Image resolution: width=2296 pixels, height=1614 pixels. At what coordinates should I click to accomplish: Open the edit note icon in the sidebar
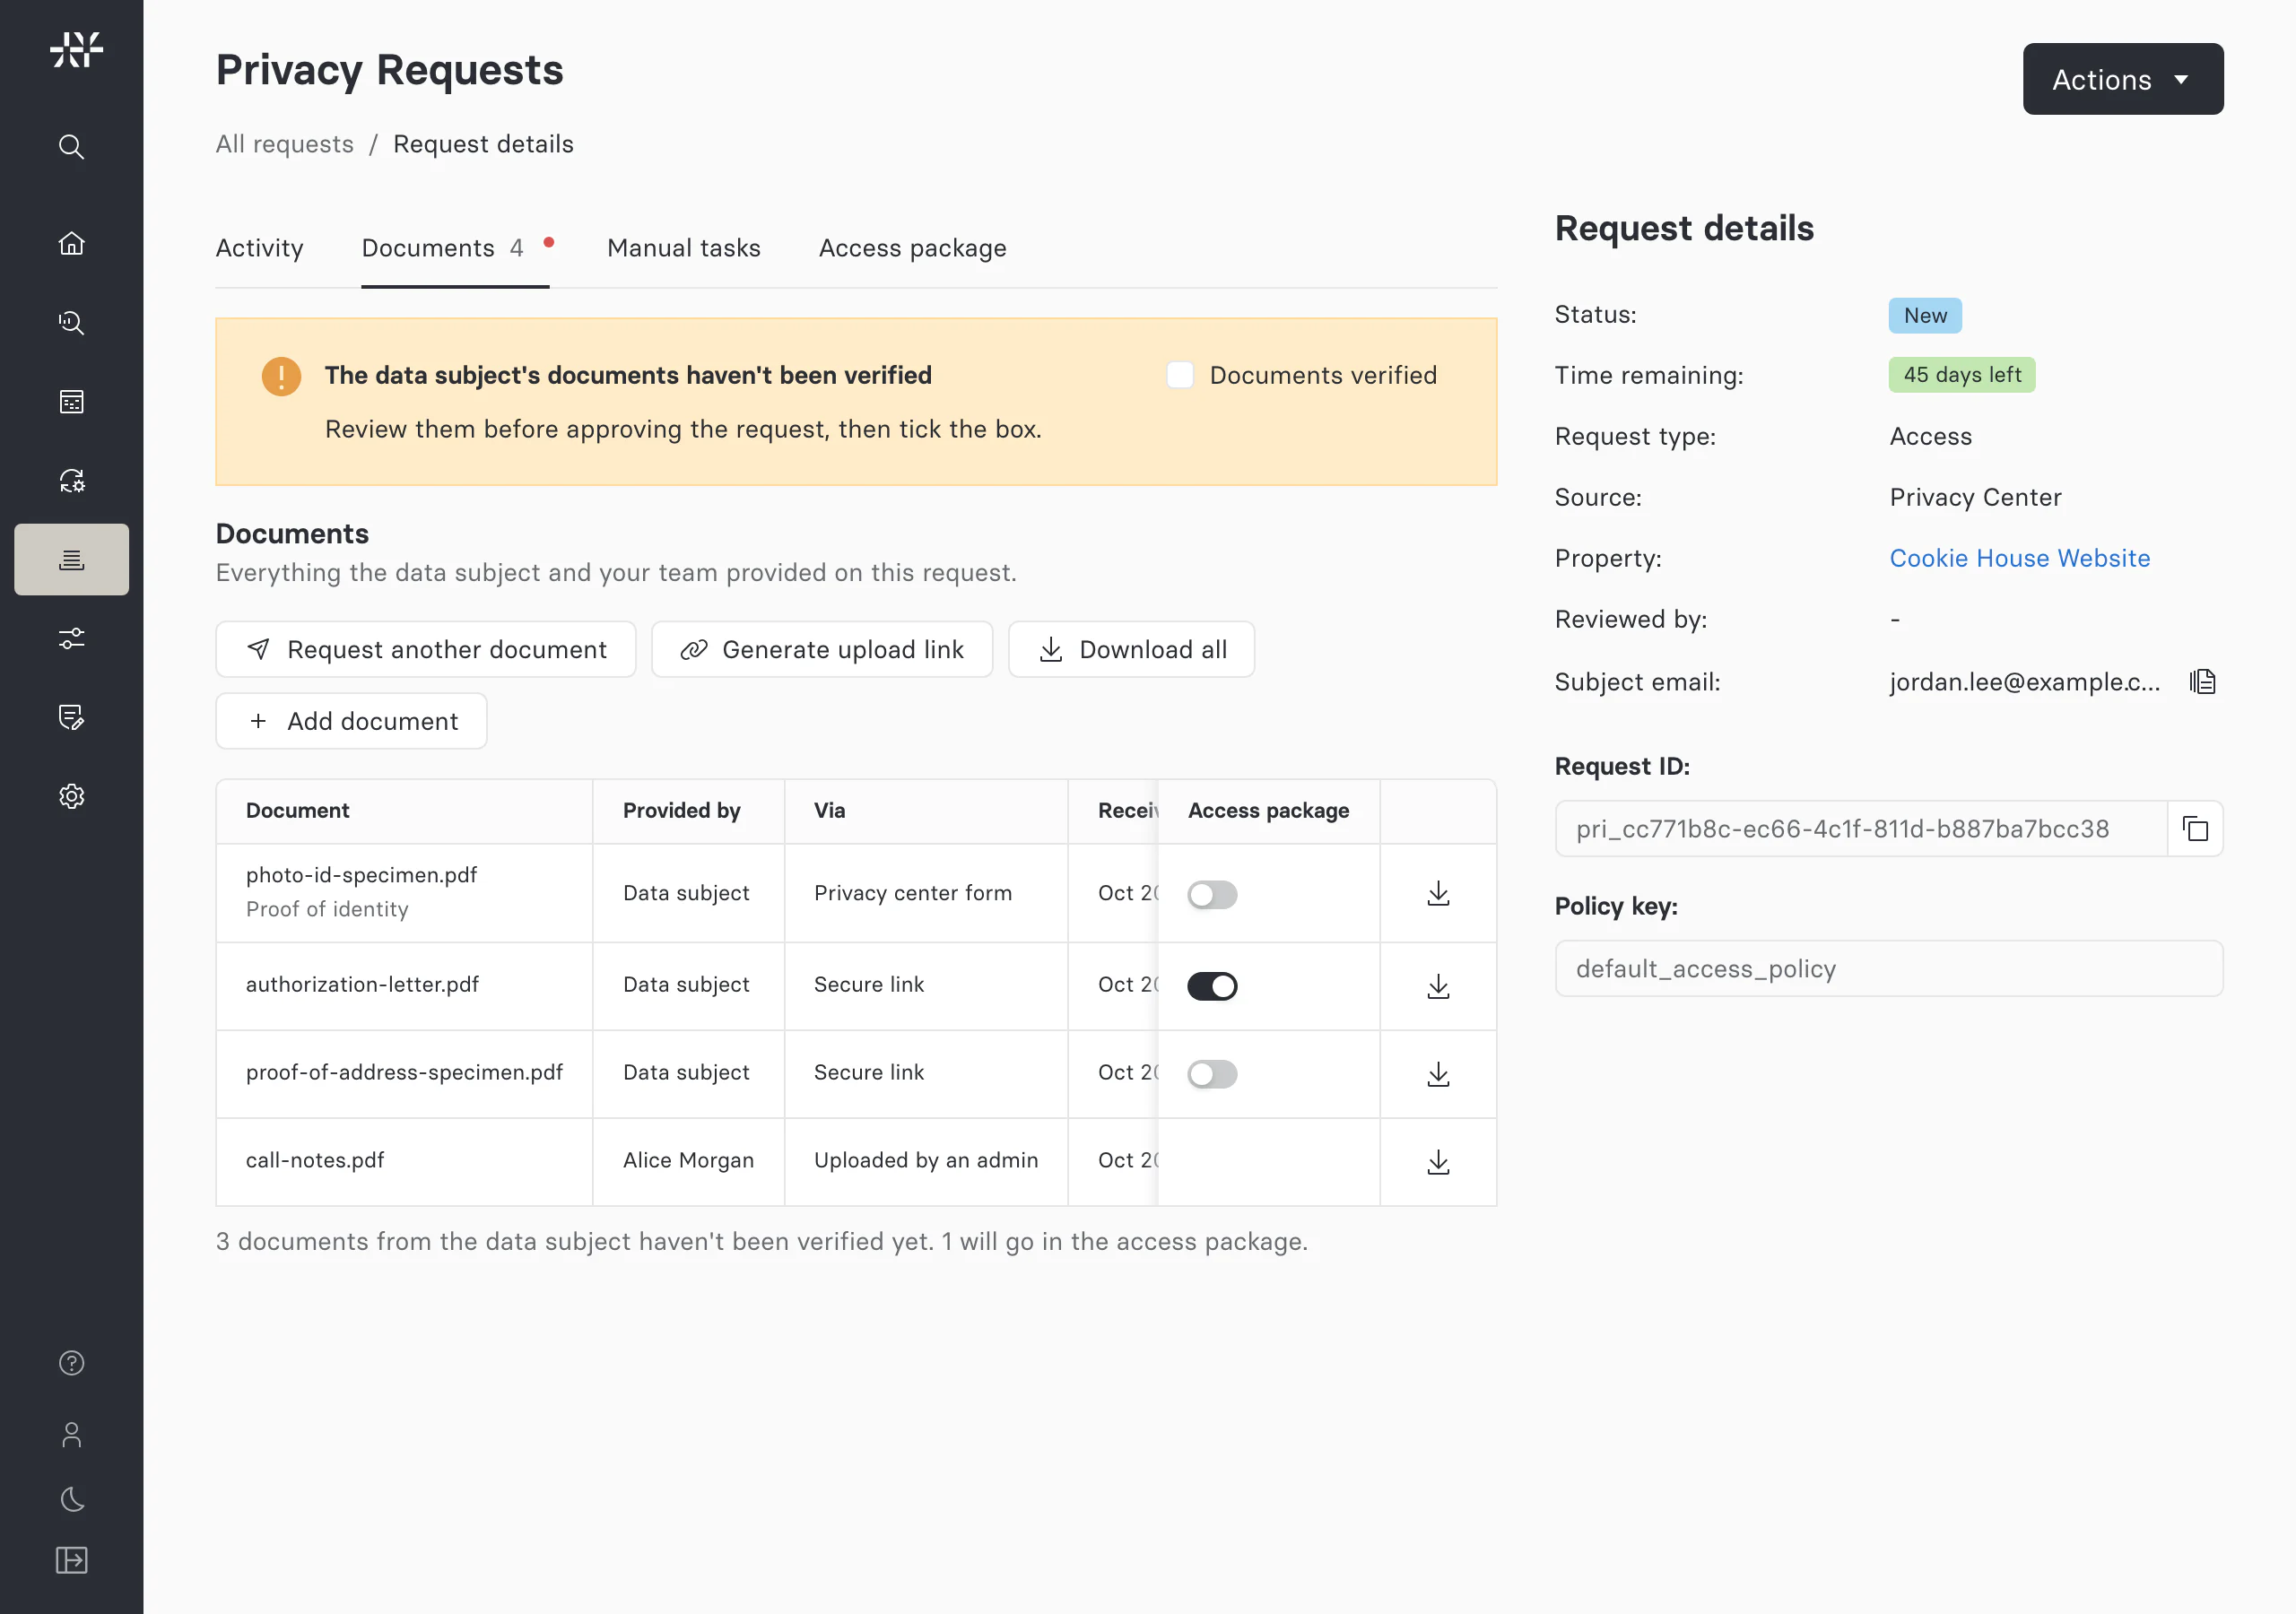71,717
